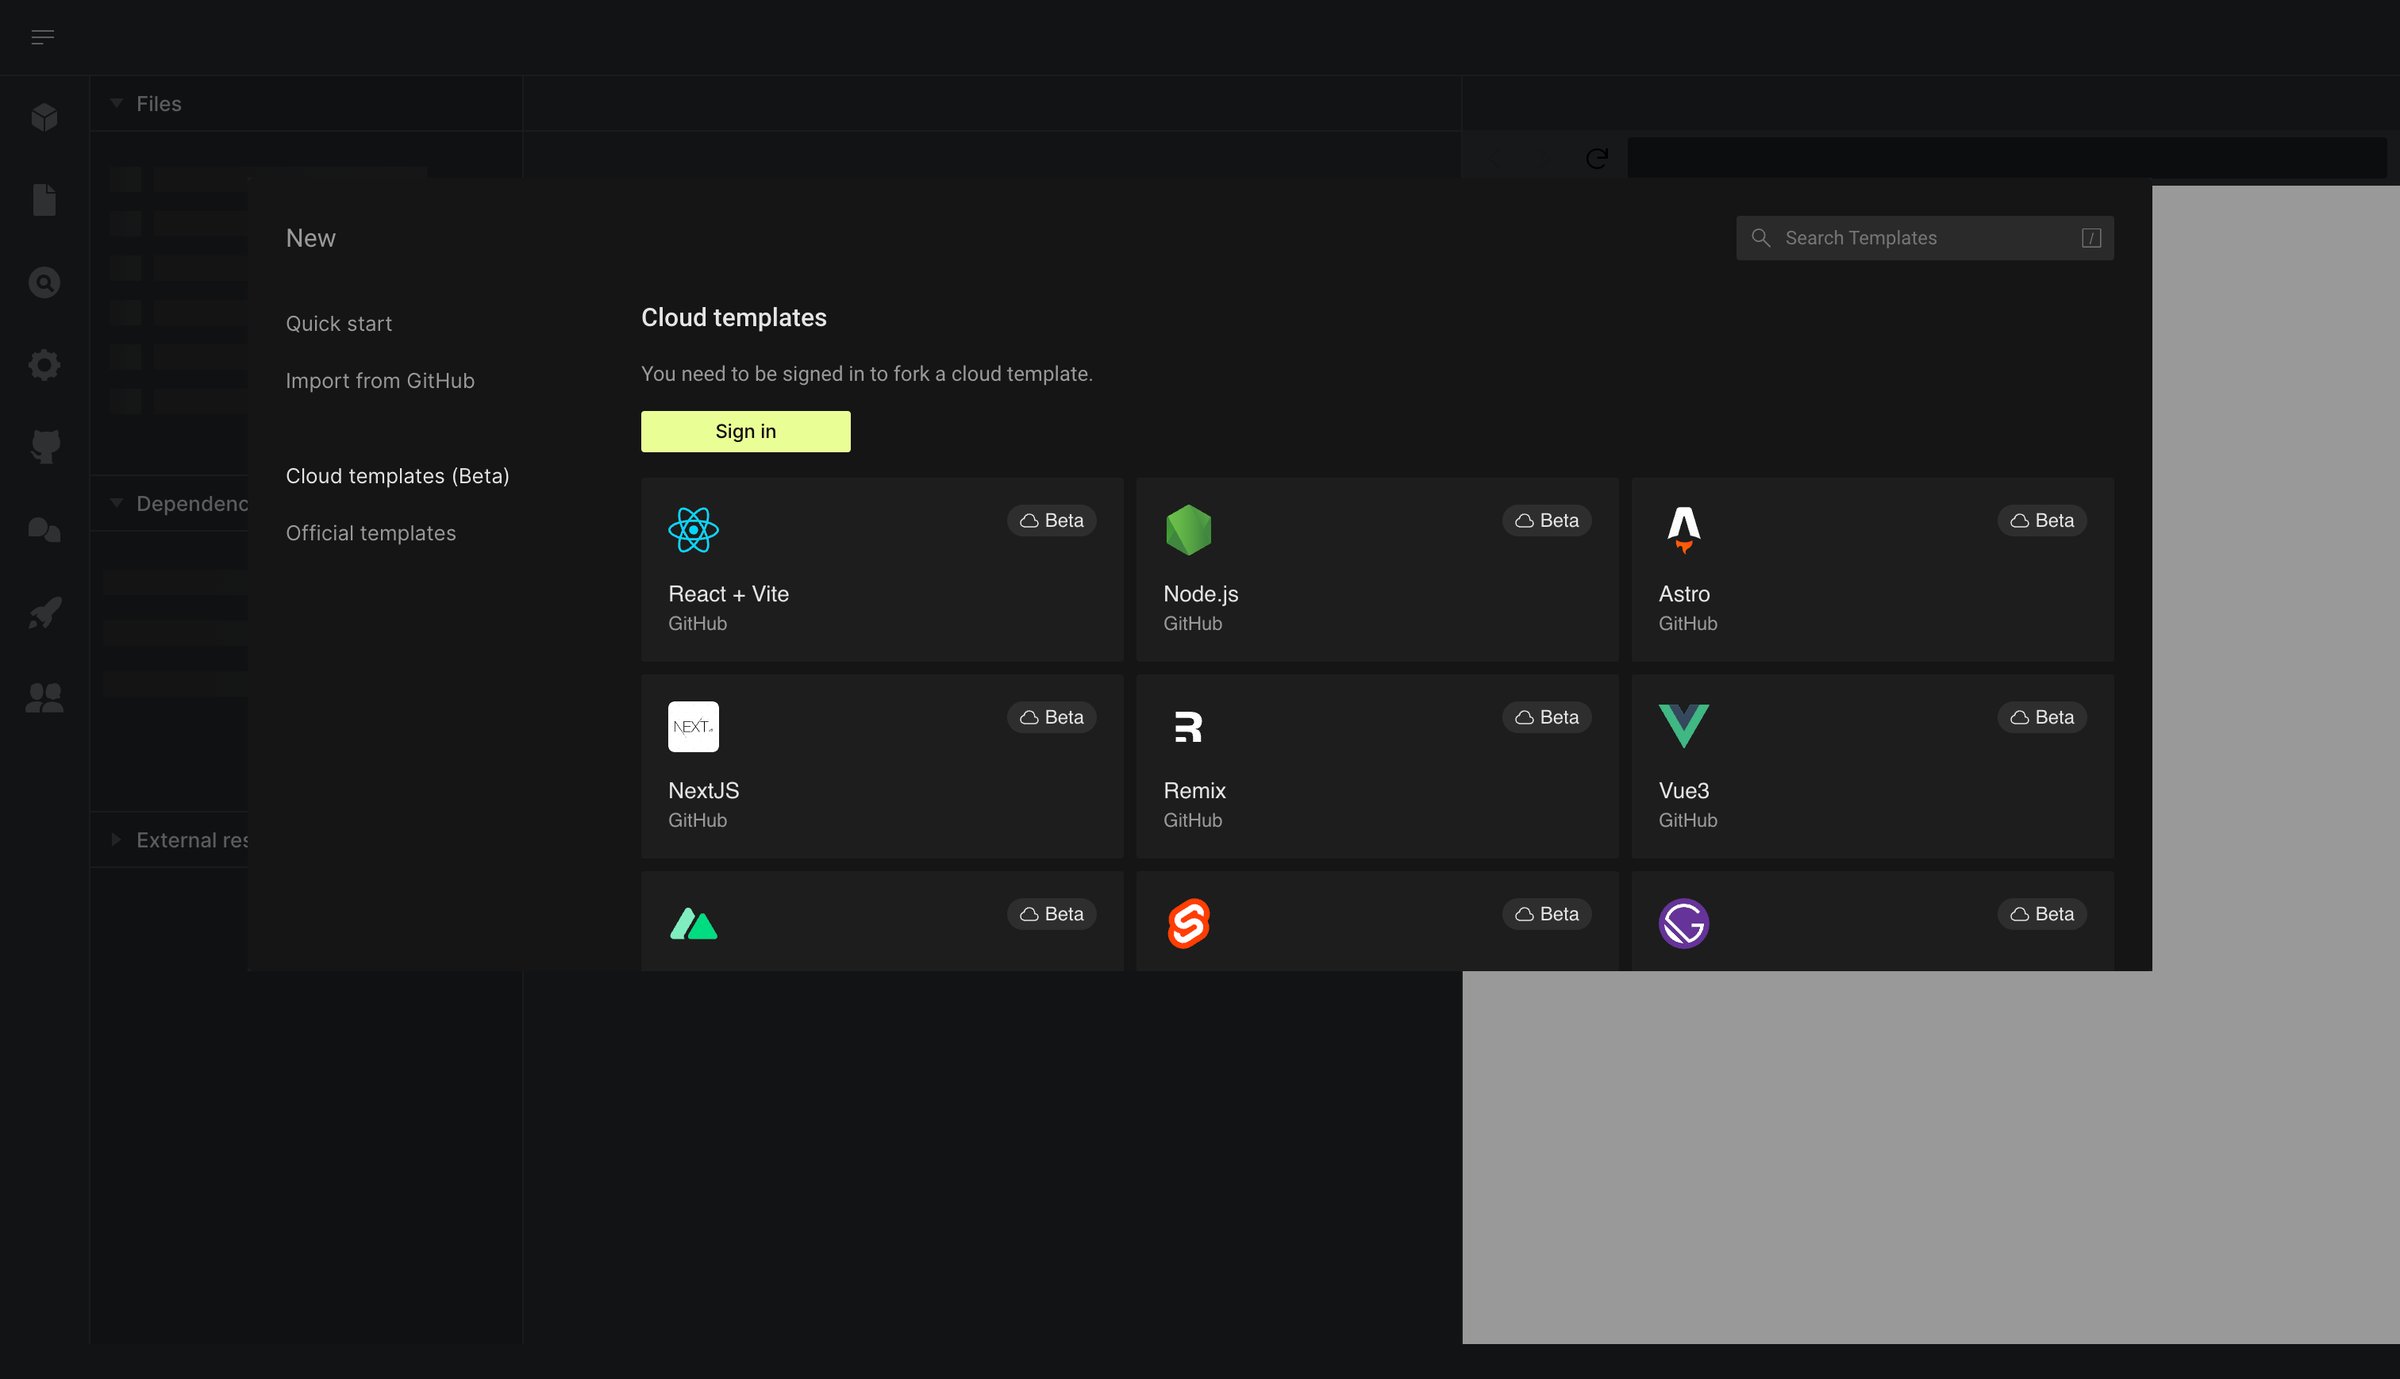Open the Astro template title

coord(1684,594)
